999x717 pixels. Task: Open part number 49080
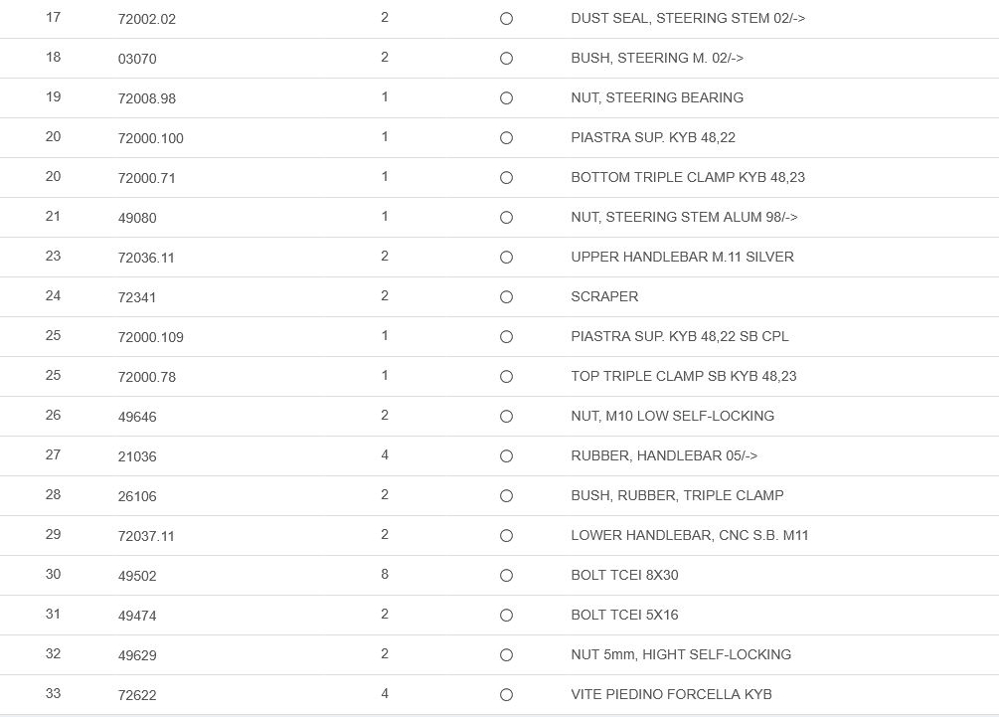pos(137,218)
